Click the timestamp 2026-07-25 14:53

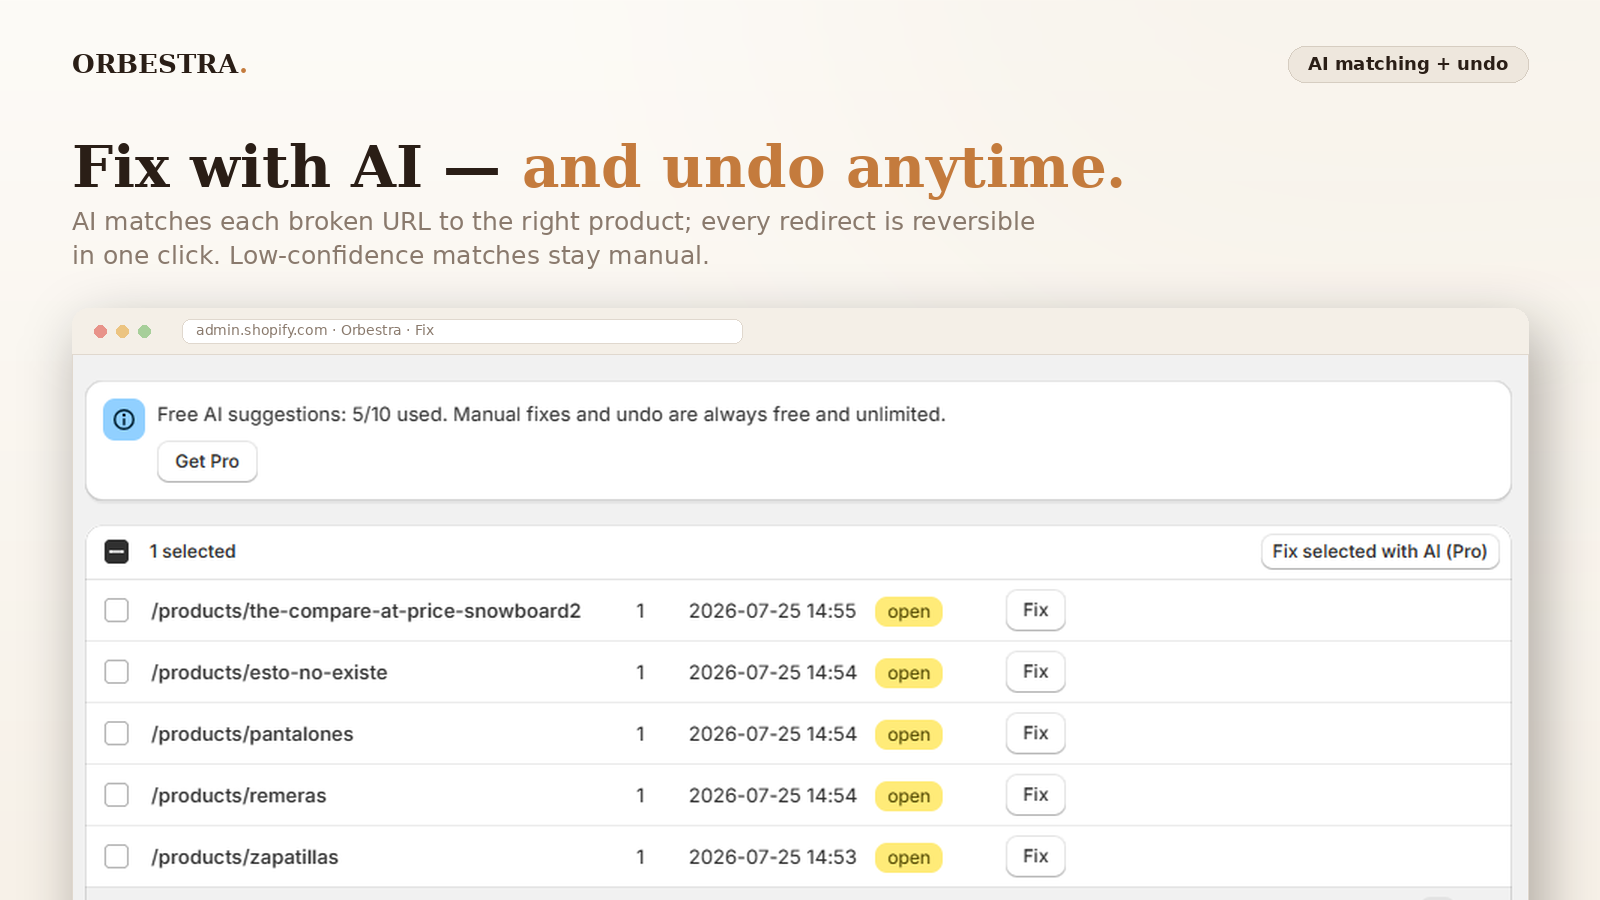[x=773, y=857]
